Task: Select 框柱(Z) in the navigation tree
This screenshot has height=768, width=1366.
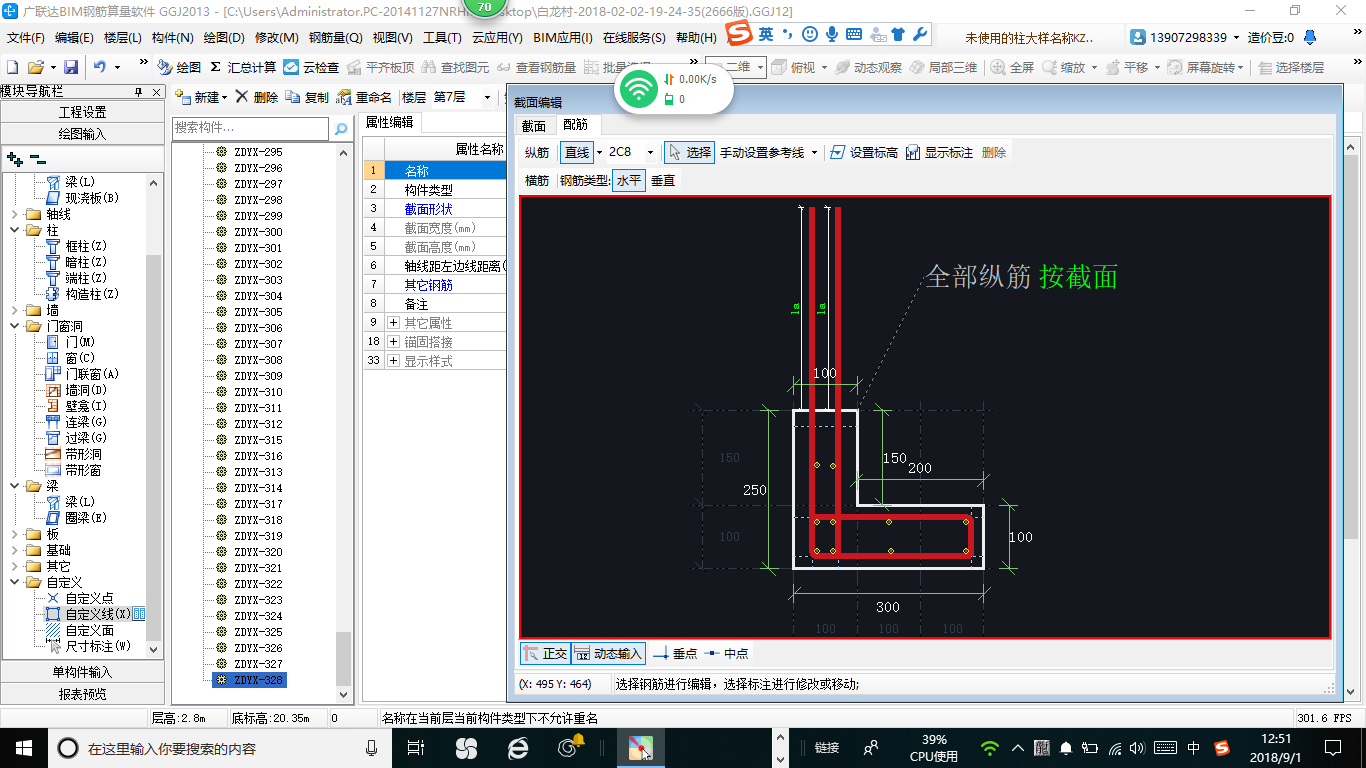Action: pos(85,246)
